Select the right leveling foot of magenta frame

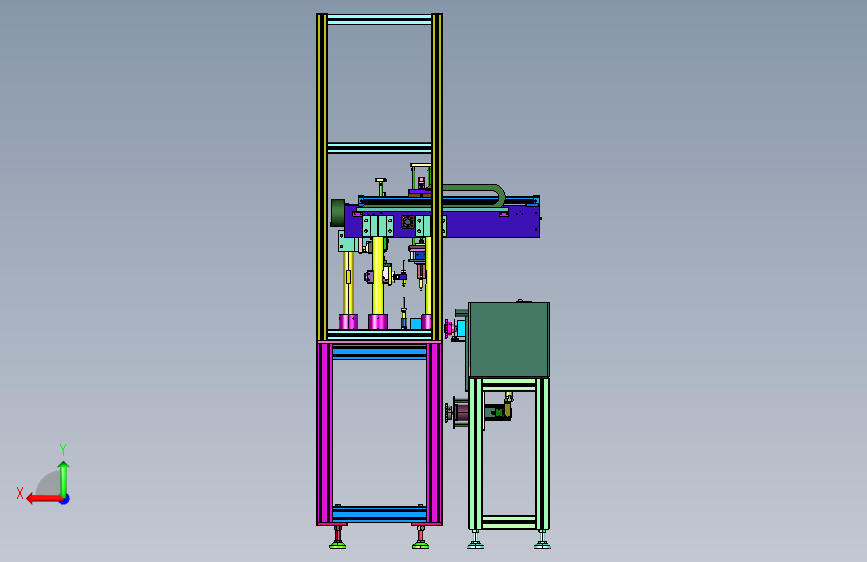(x=421, y=538)
